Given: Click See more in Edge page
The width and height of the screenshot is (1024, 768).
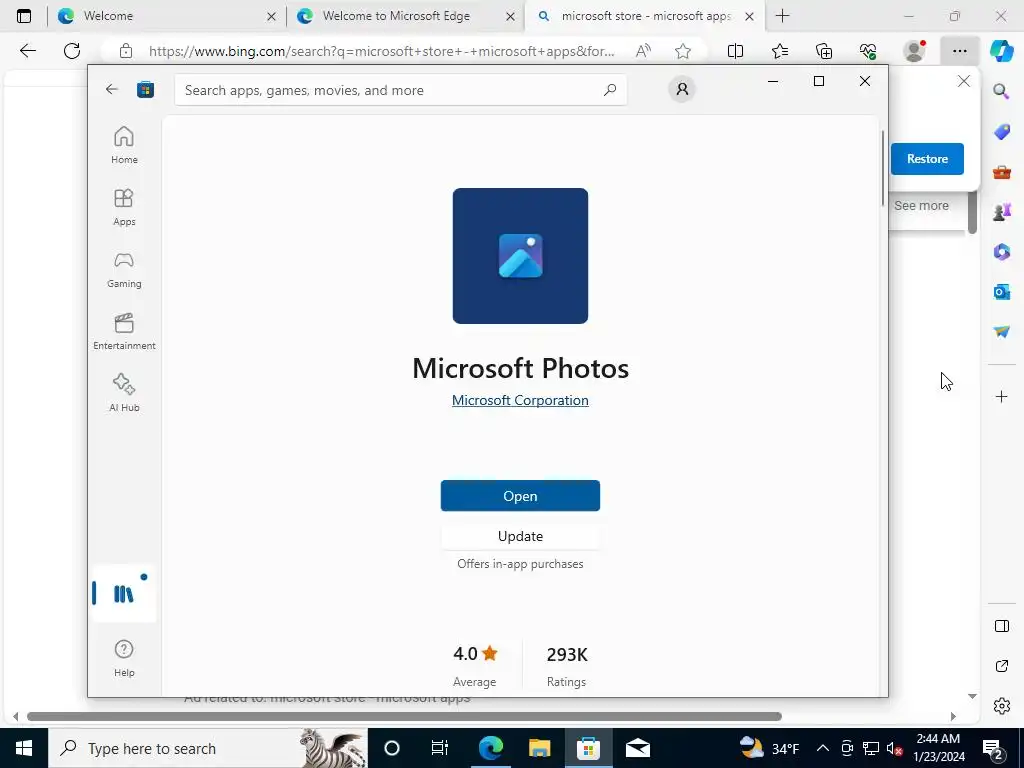Looking at the screenshot, I should pyautogui.click(x=921, y=206).
